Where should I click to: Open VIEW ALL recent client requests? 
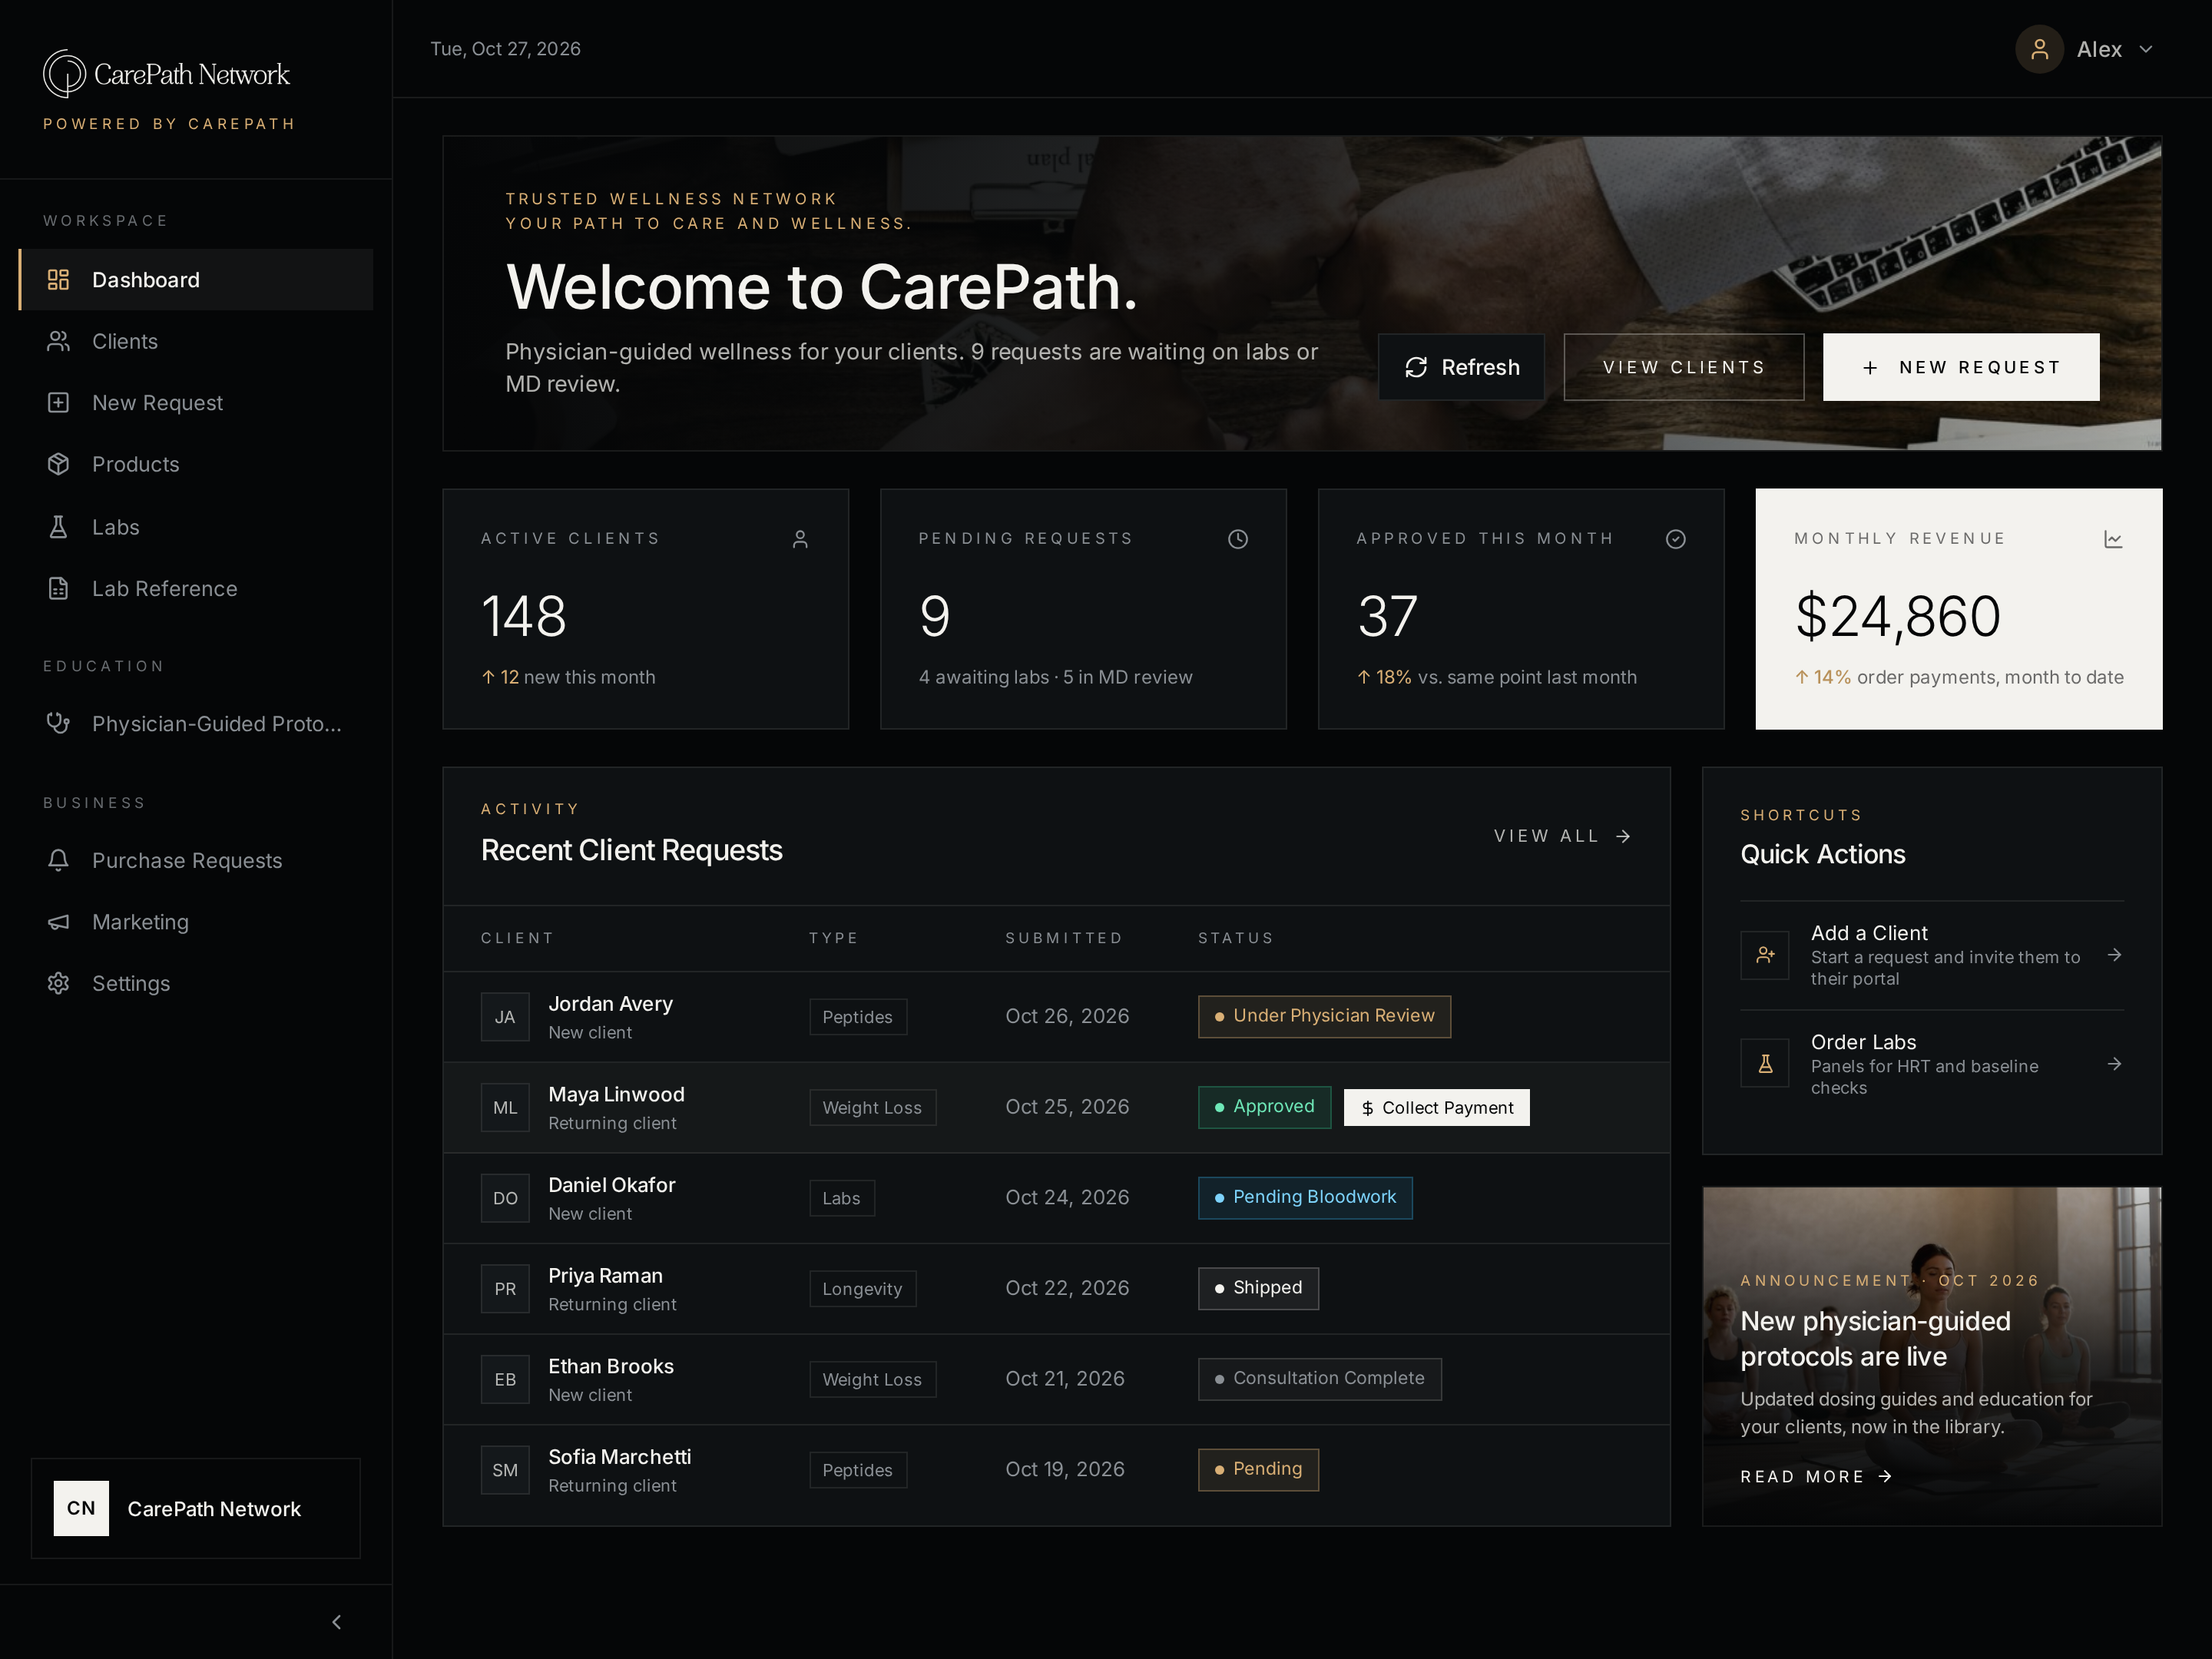coord(1562,836)
